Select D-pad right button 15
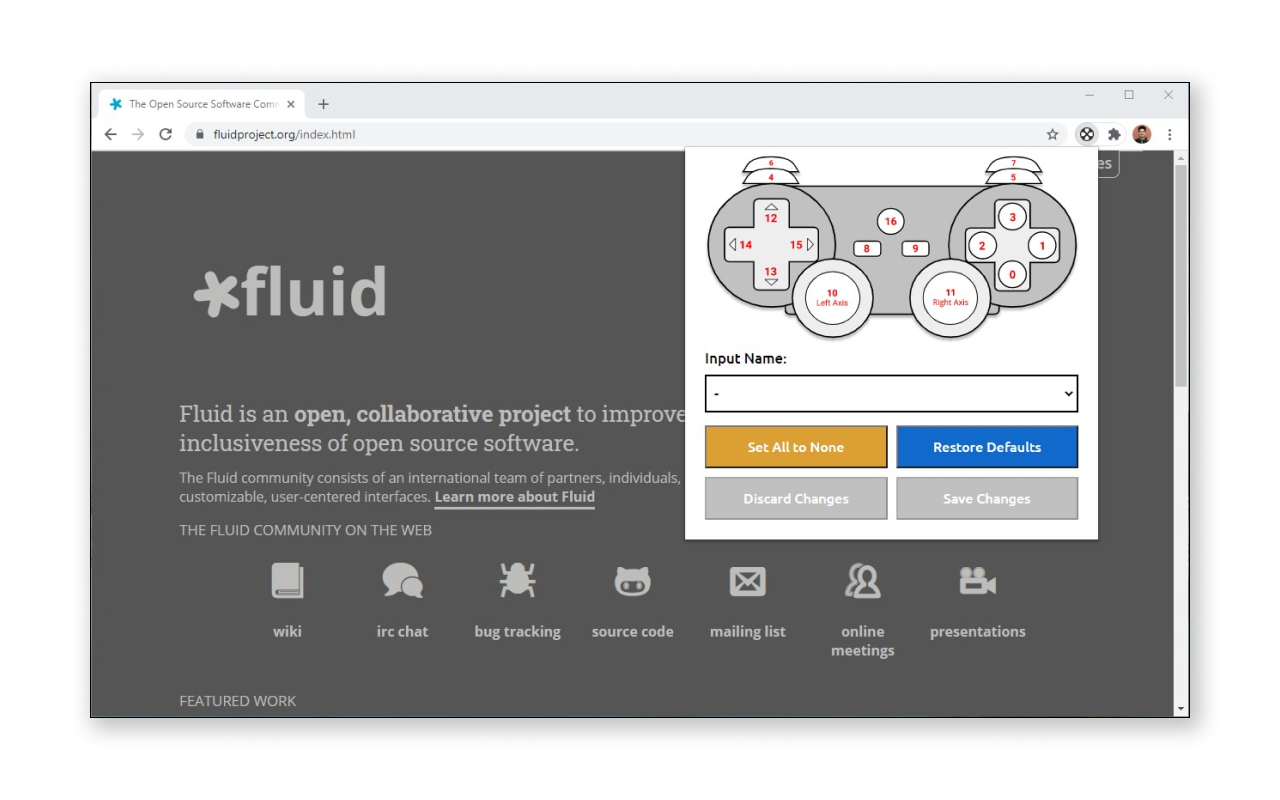 click(x=801, y=245)
